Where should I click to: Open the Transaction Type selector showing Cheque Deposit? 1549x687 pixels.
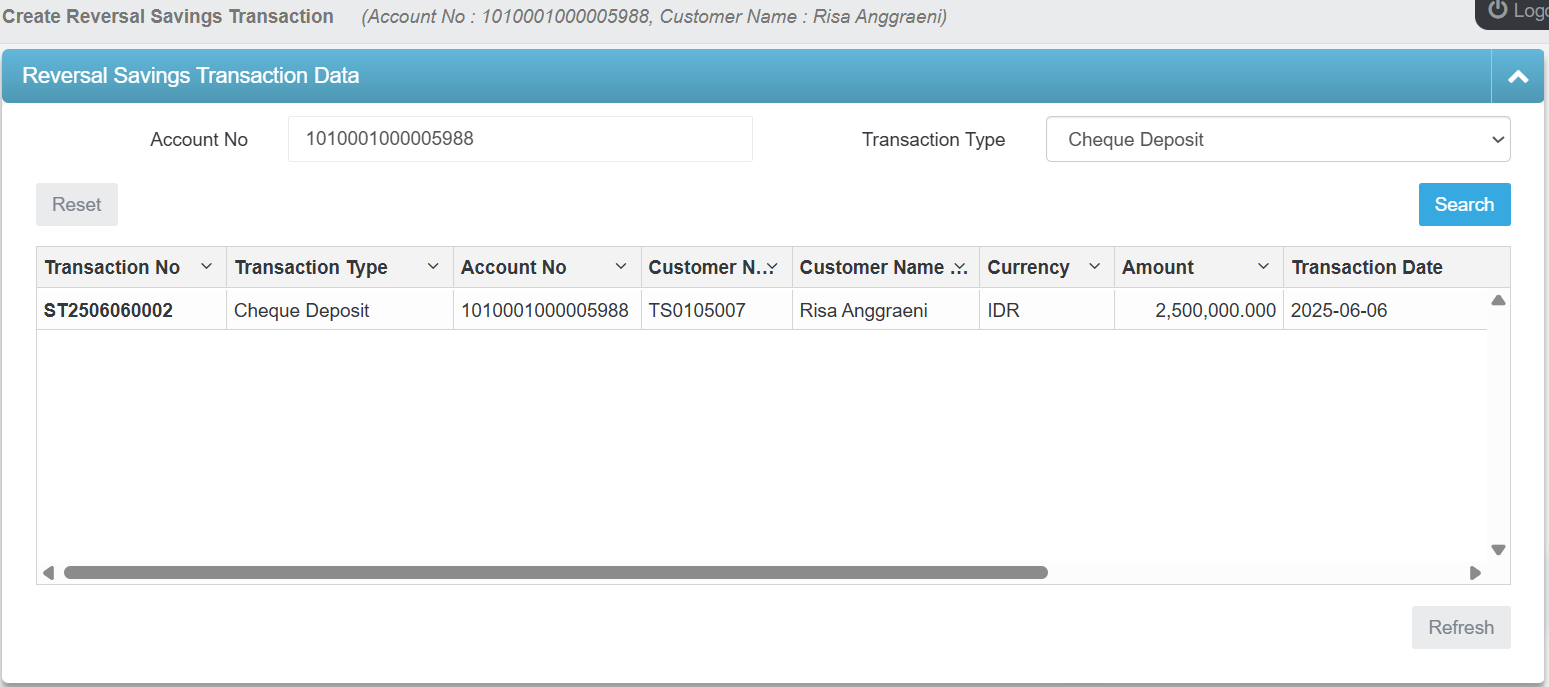(x=1278, y=139)
